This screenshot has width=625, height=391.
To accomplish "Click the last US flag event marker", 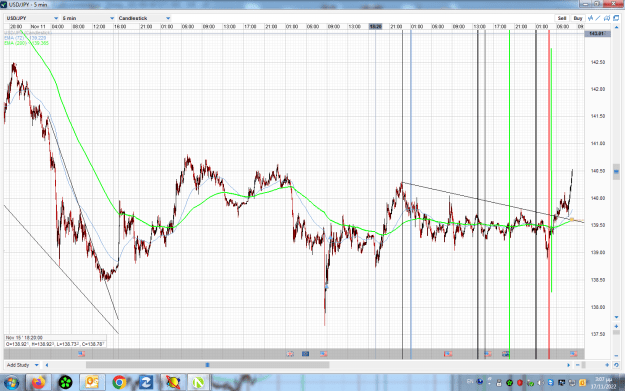I will point(573,354).
